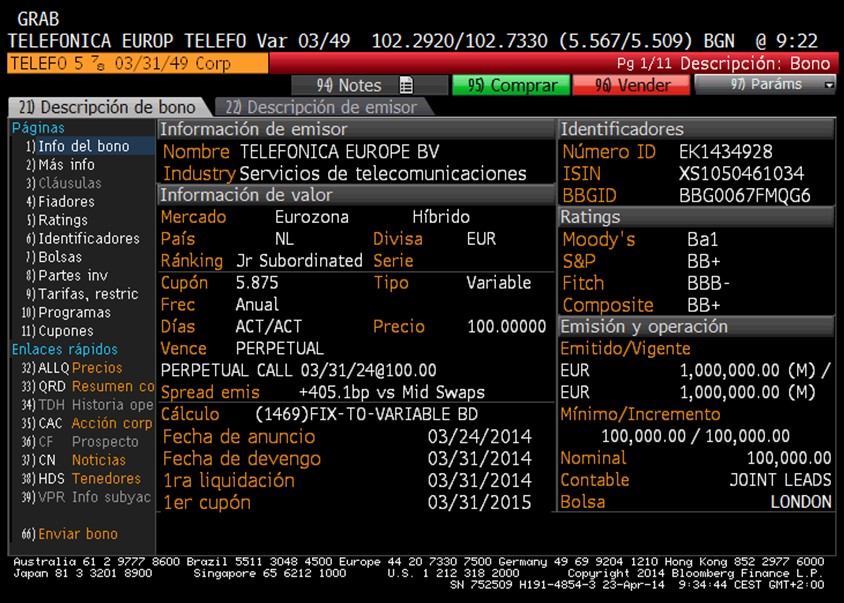Click the GRAB label at top
844x603 pixels.
pyautogui.click(x=38, y=19)
